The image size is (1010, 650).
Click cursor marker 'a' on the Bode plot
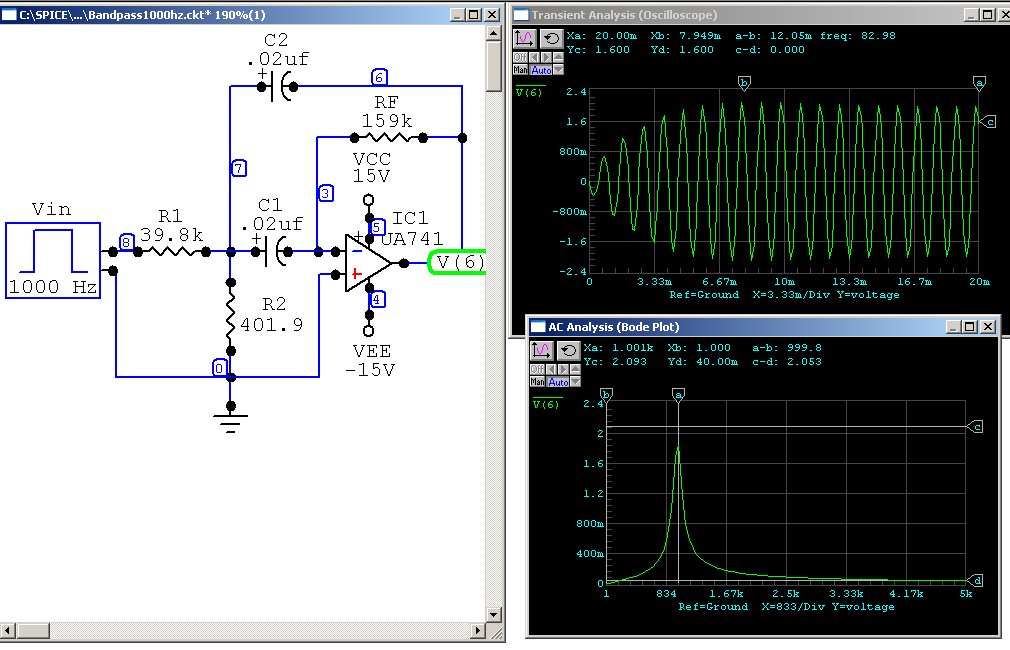(679, 394)
